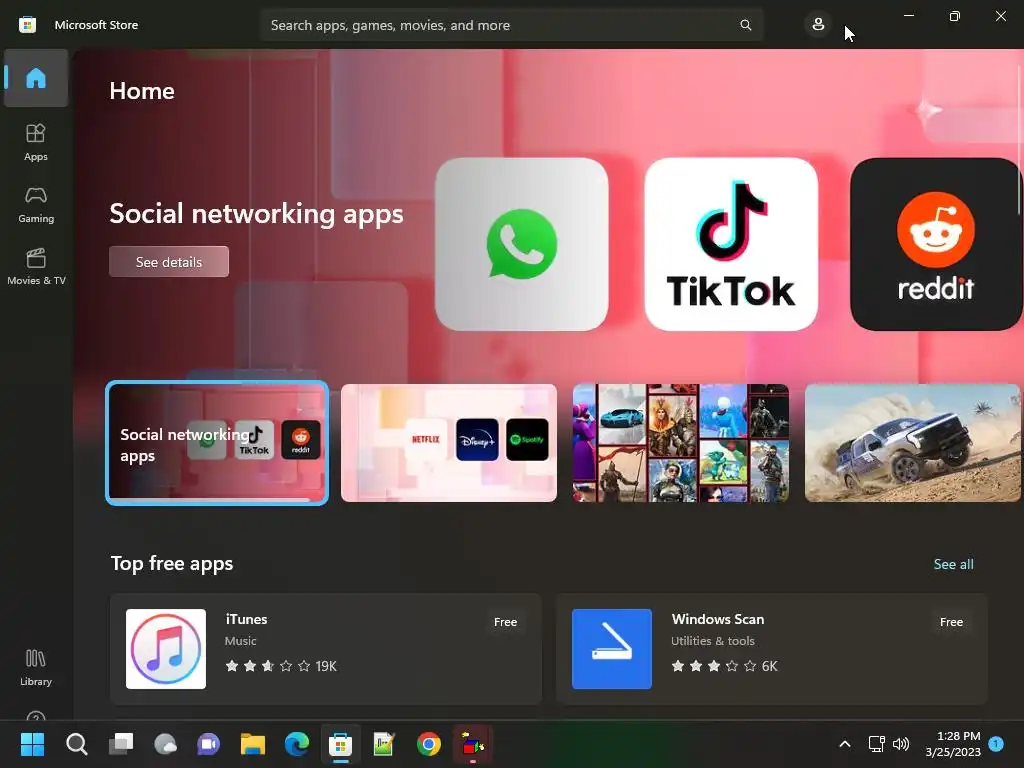Launch Google Chrome from the taskbar

point(428,744)
